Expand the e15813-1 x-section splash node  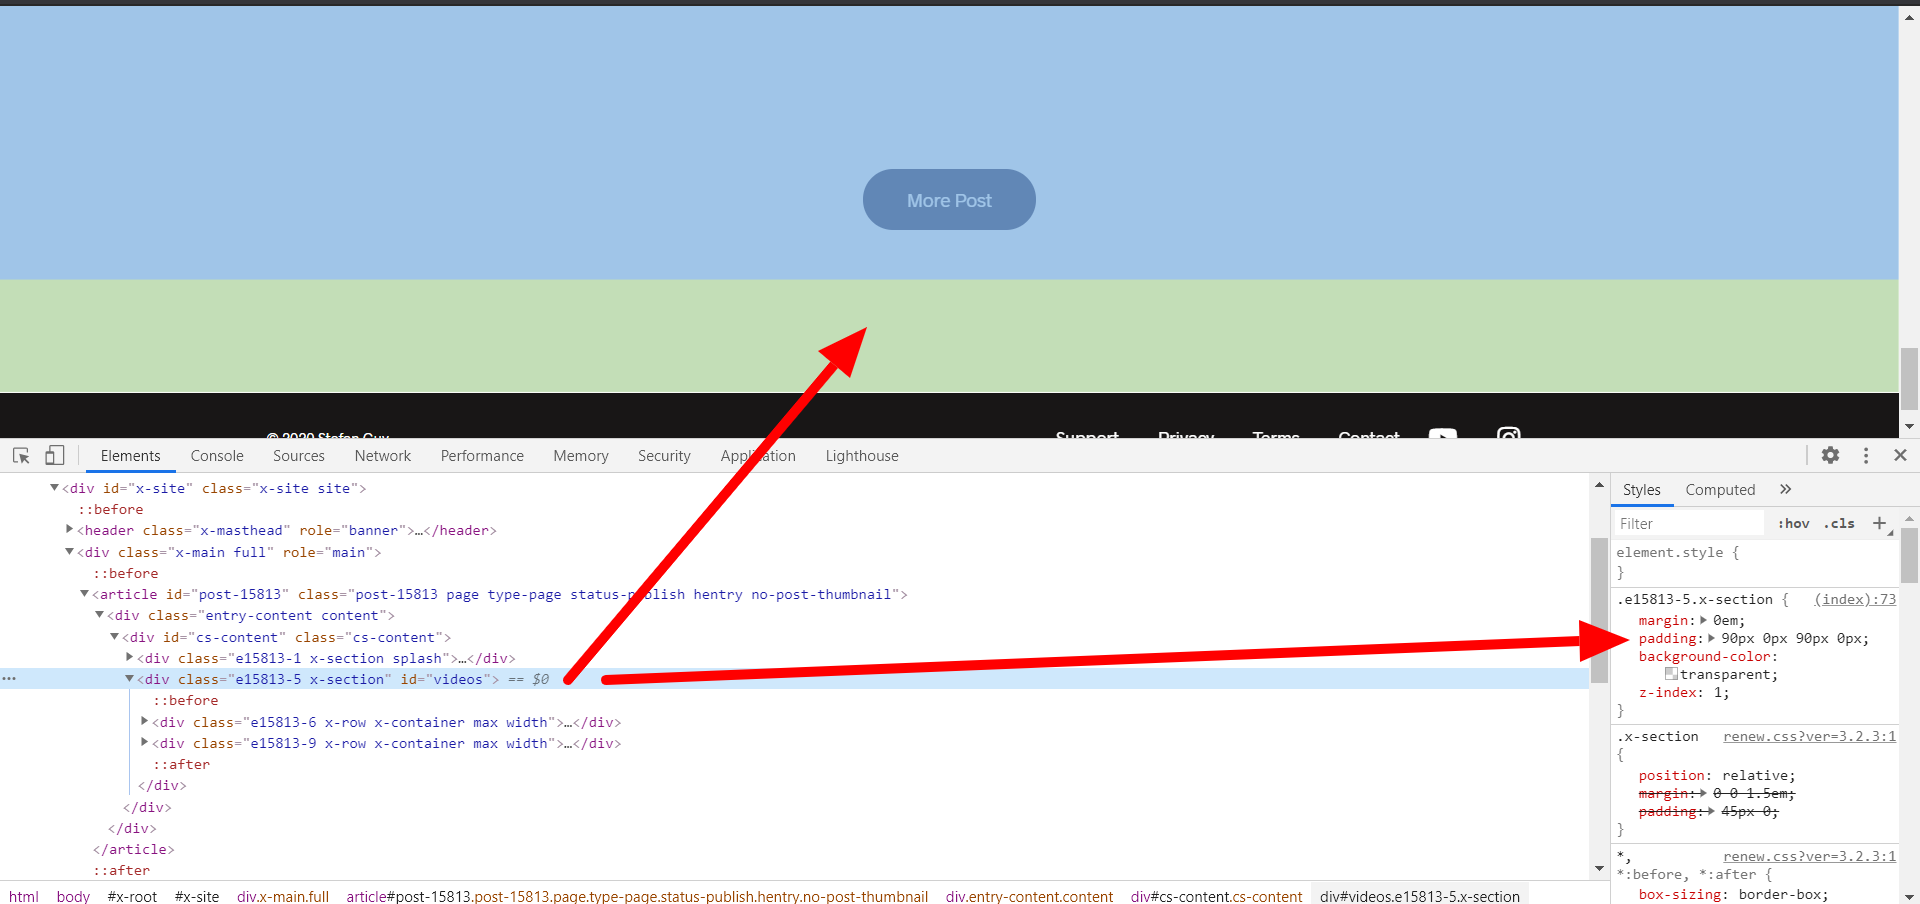coord(129,658)
